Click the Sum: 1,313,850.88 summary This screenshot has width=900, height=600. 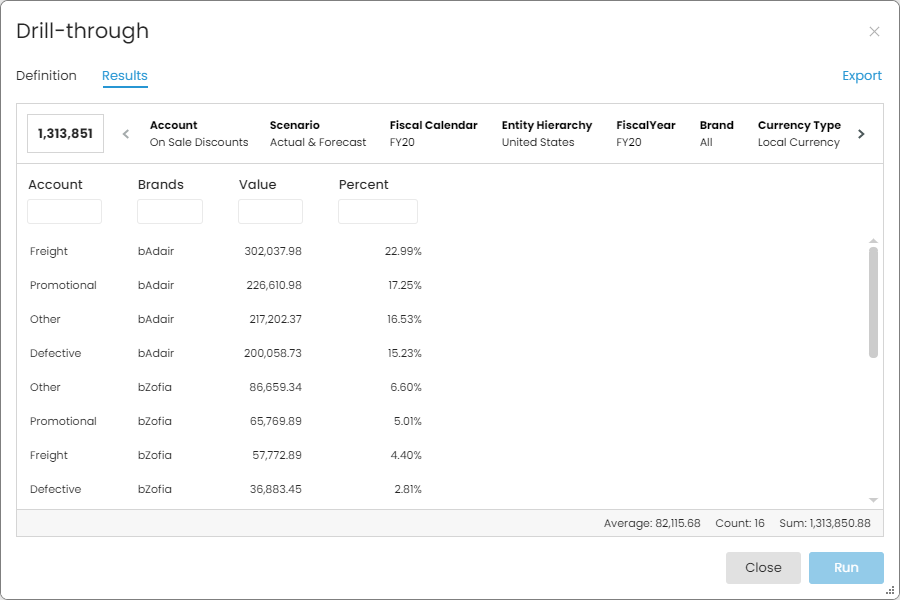coord(825,523)
